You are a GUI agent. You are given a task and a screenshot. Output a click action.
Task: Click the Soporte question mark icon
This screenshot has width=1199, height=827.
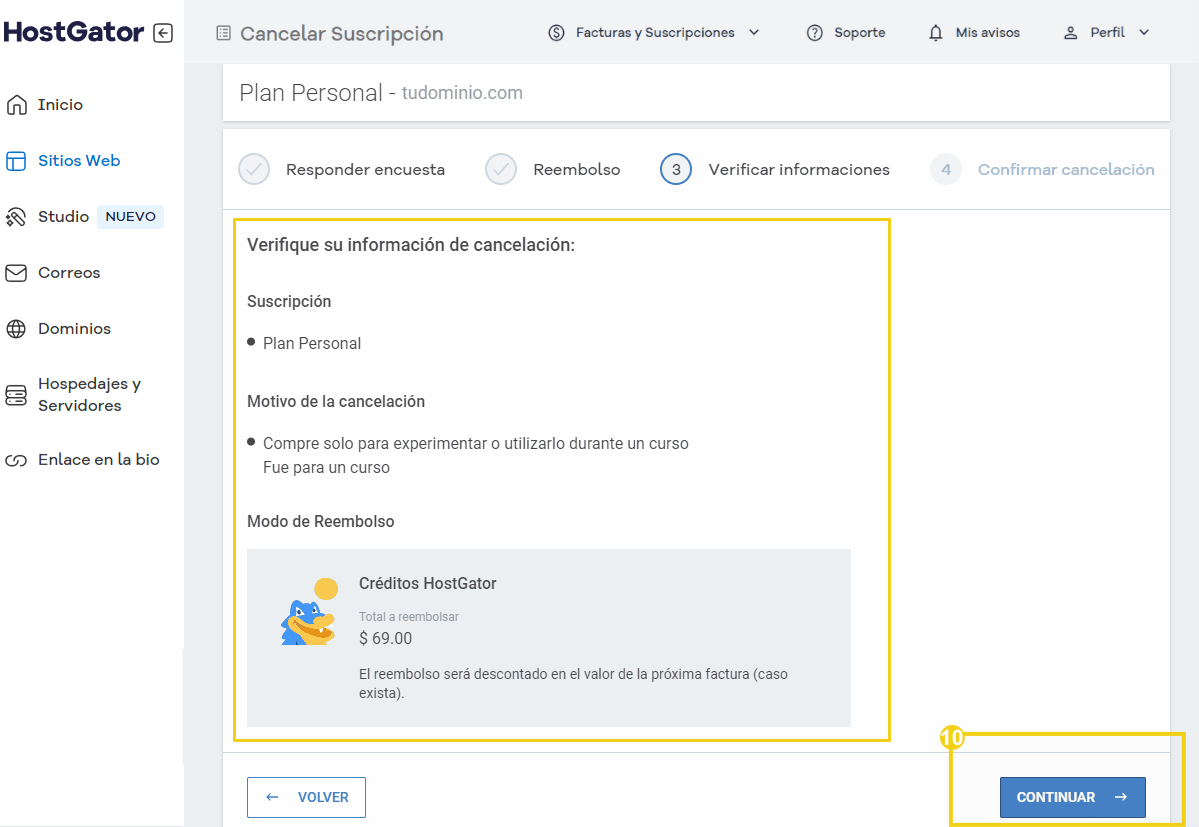click(x=815, y=33)
